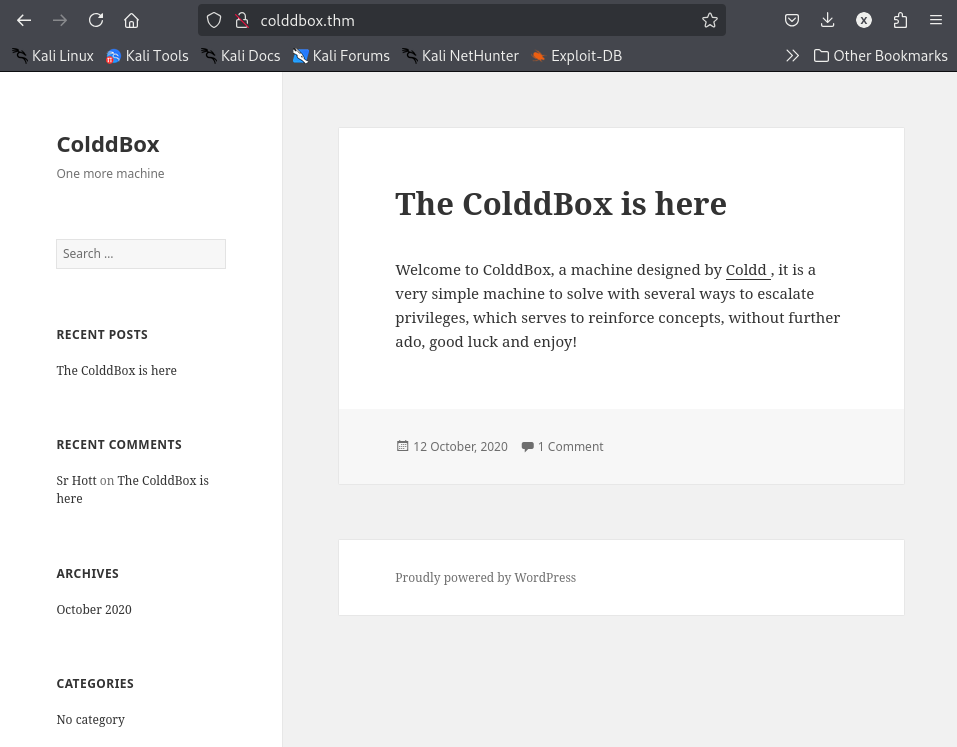Click the 'No category' text
Viewport: 957px width, 747px height.
pyautogui.click(x=90, y=720)
